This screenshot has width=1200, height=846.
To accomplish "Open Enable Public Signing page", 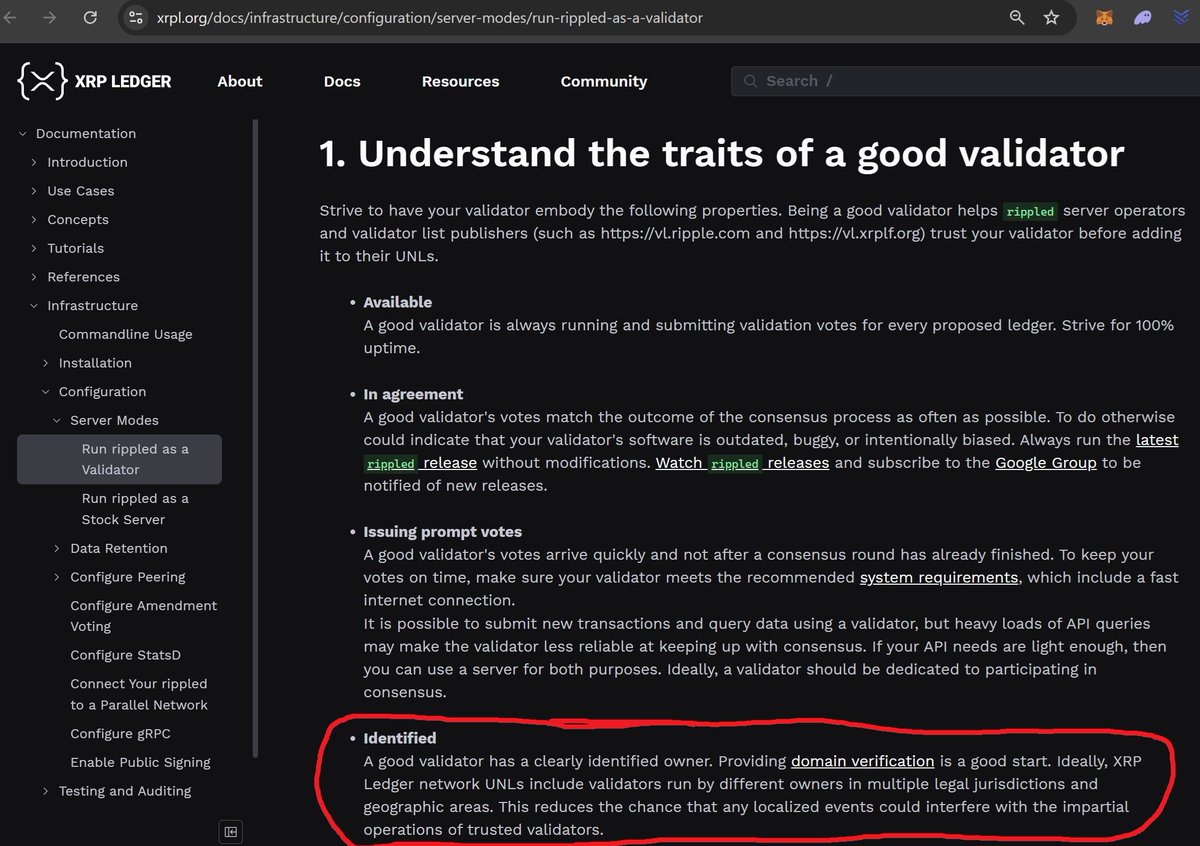I will tap(140, 762).
